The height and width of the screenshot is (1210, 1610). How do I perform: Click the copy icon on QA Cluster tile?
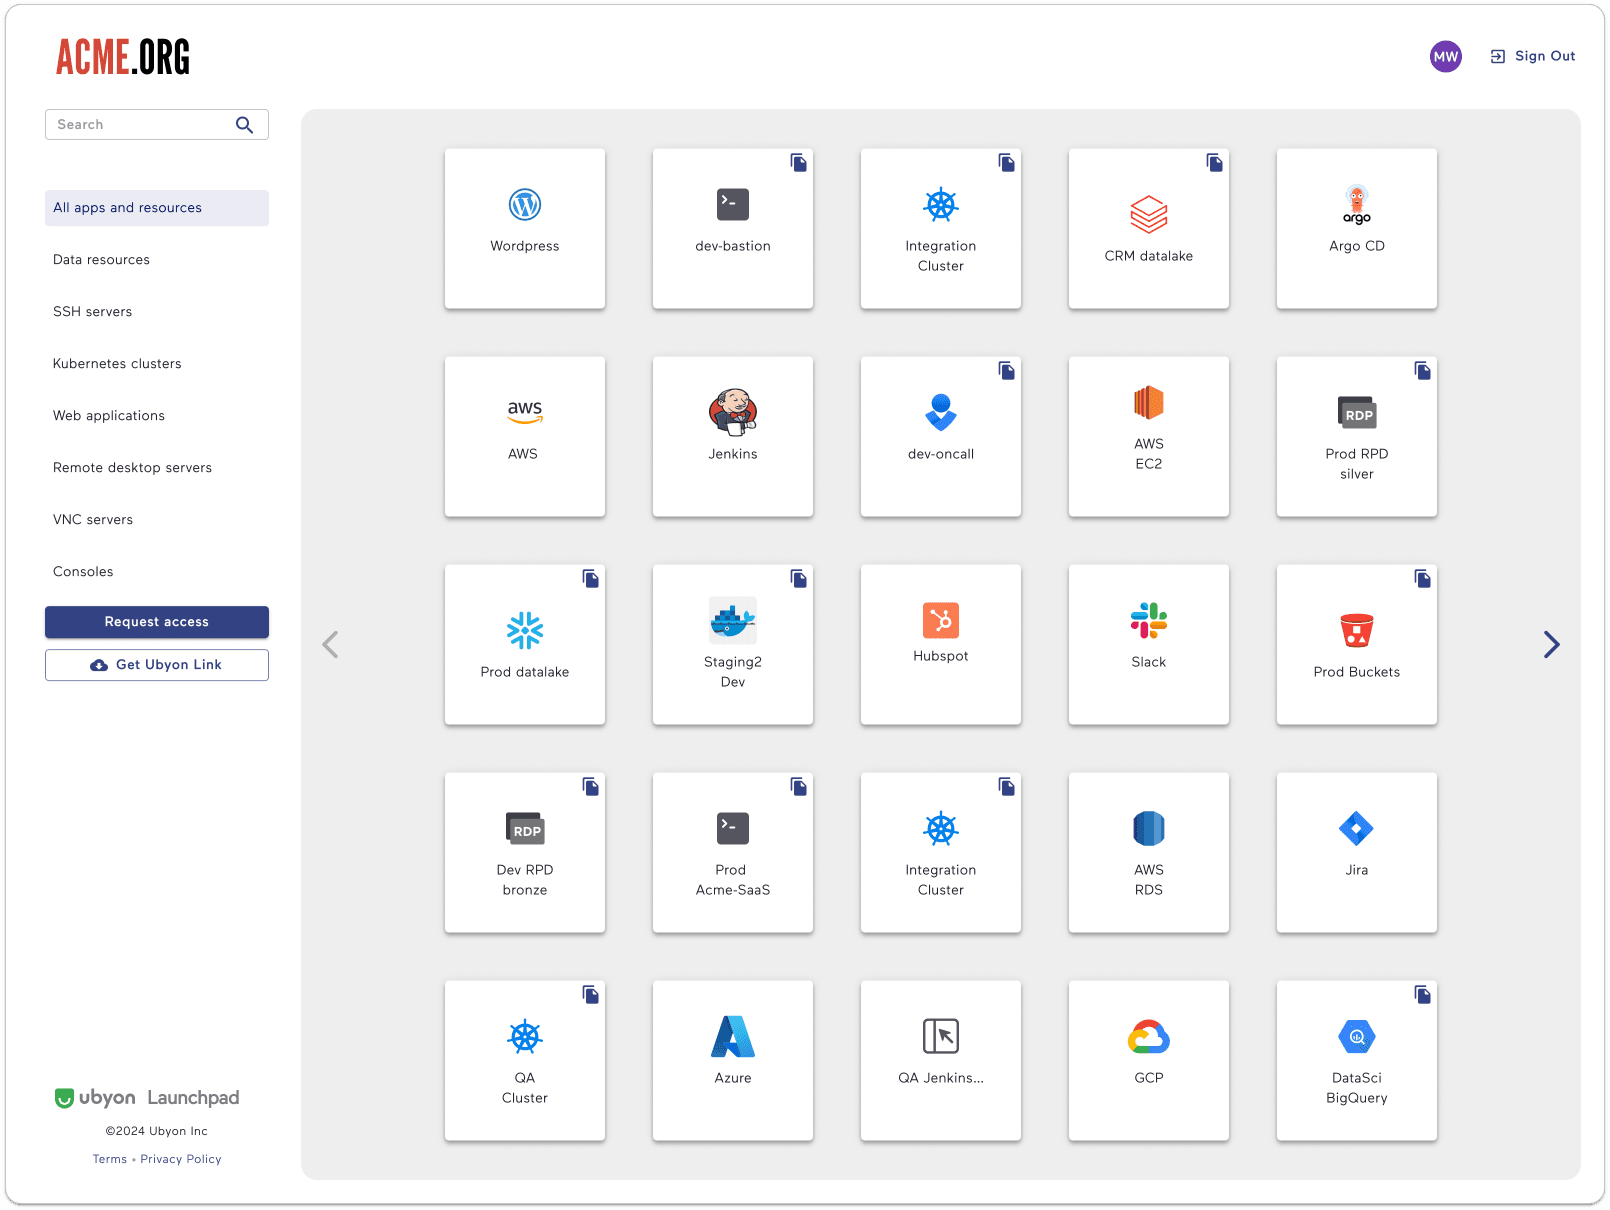[x=591, y=995]
